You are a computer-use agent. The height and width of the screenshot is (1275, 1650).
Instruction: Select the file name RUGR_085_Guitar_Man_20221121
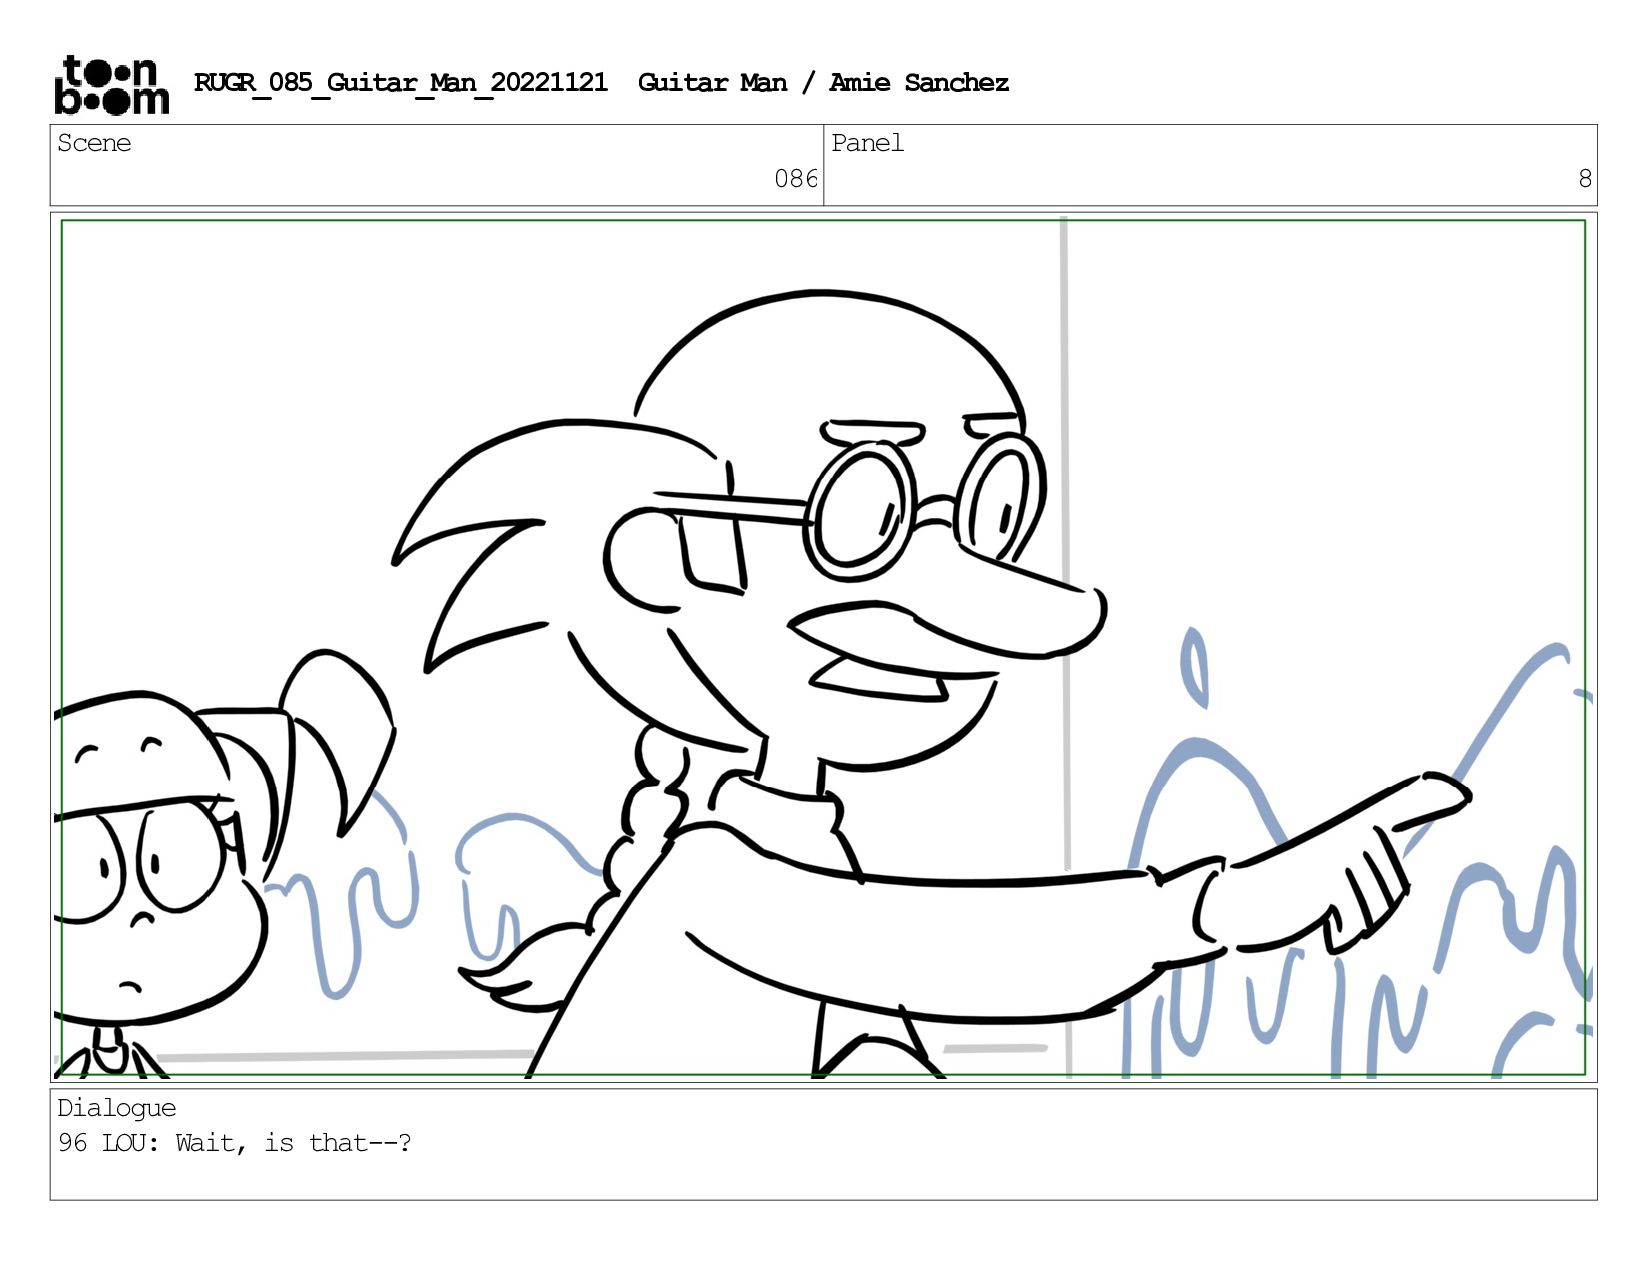(x=400, y=83)
